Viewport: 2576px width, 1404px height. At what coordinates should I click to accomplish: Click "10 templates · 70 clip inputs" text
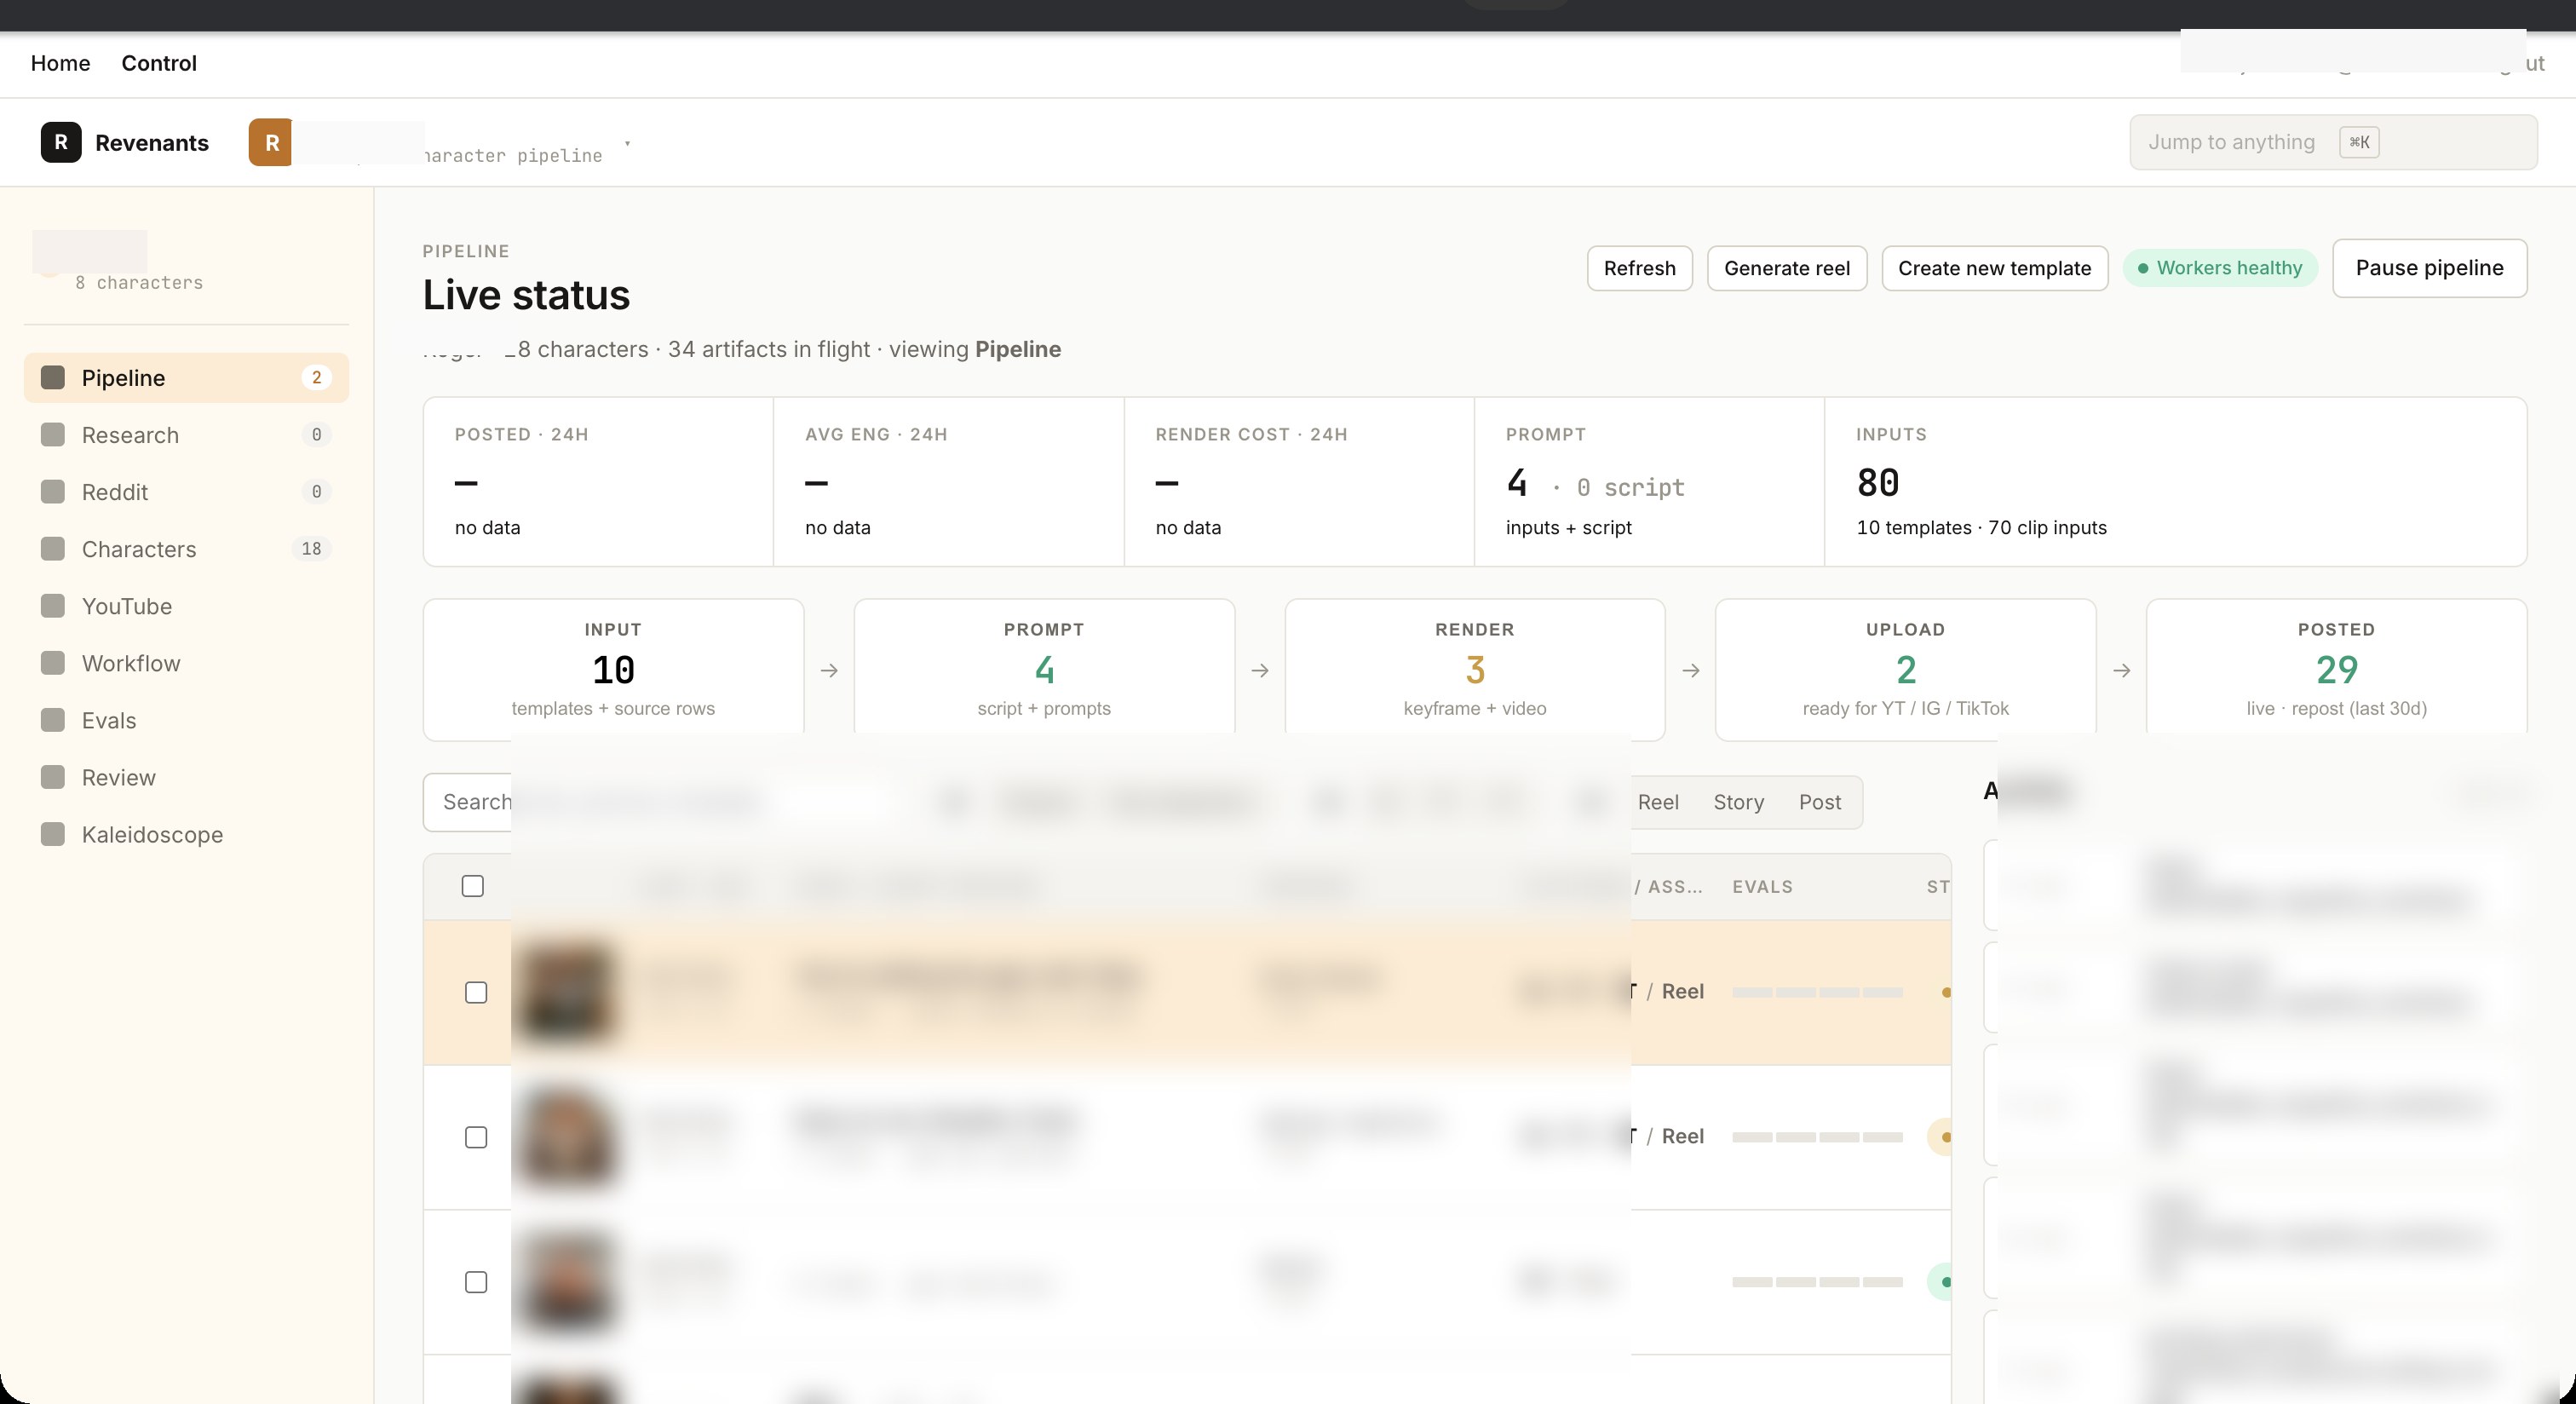tap(1981, 527)
